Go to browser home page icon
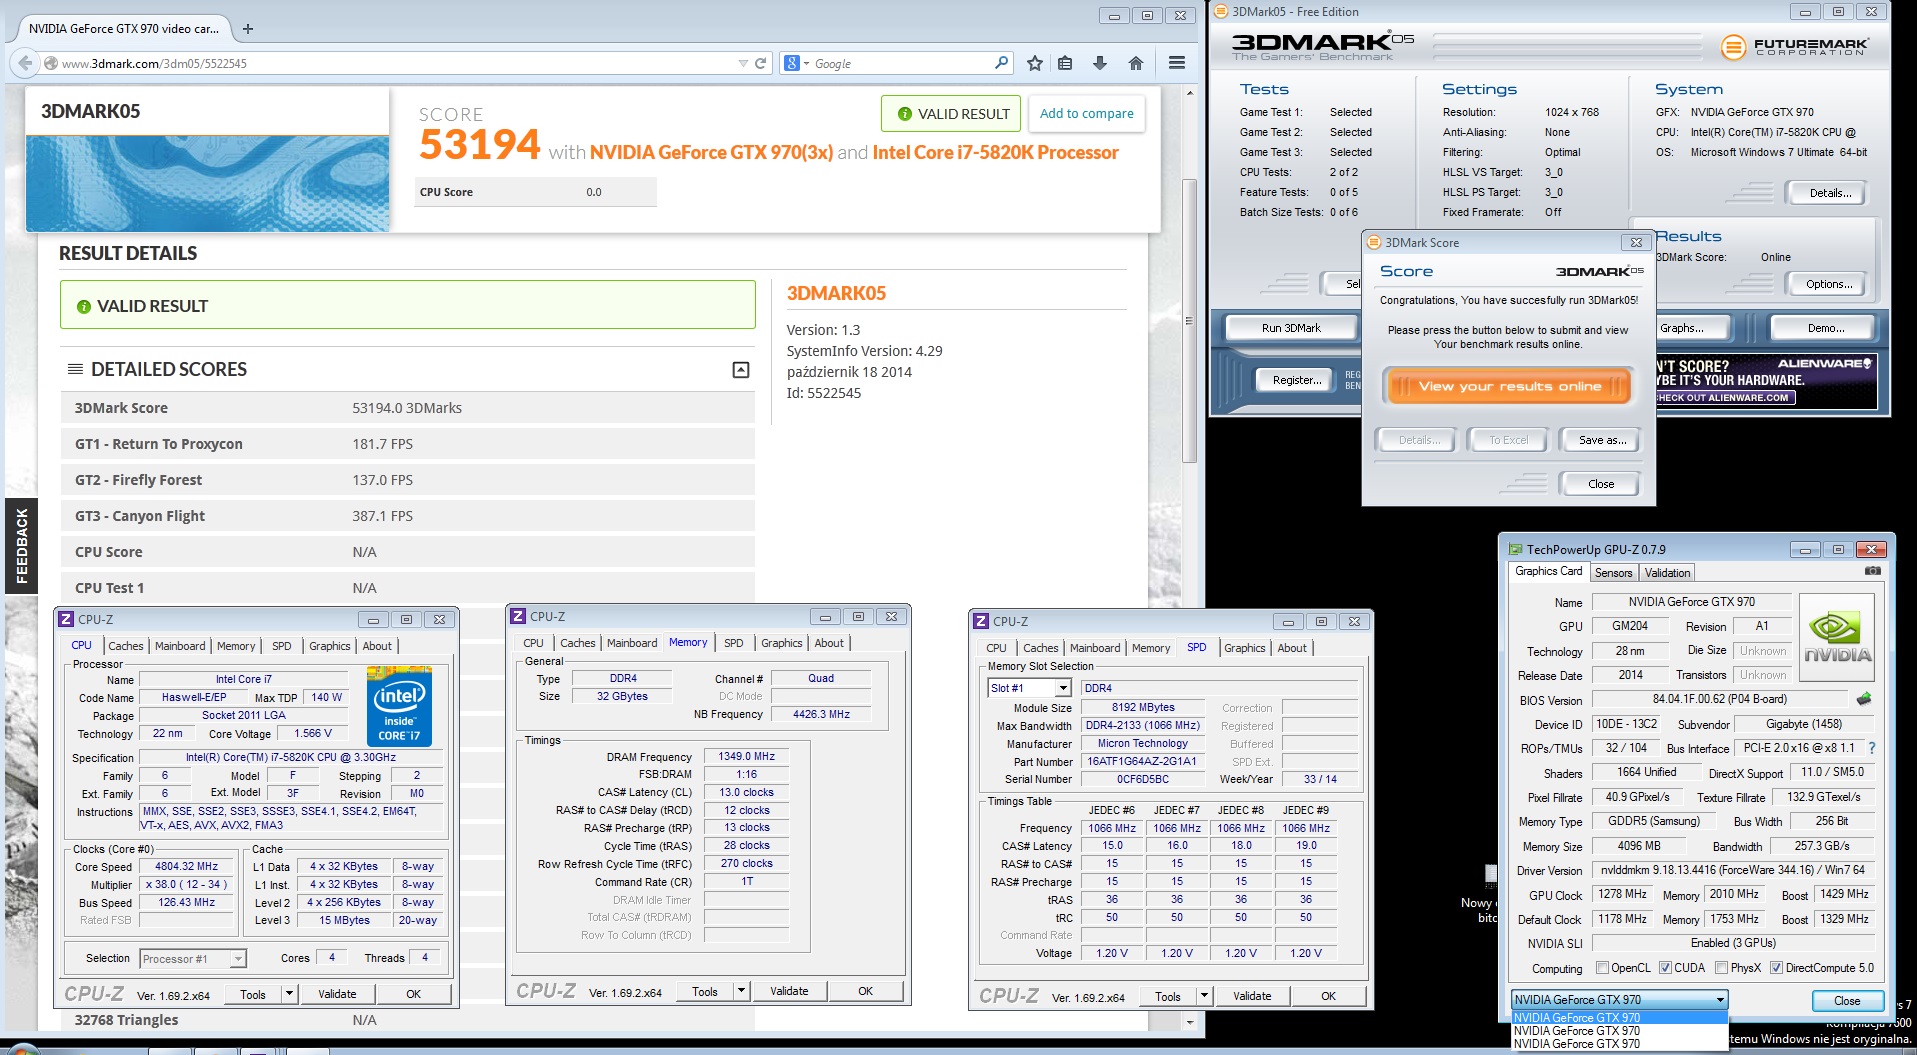The height and width of the screenshot is (1055, 1917). pos(1135,63)
